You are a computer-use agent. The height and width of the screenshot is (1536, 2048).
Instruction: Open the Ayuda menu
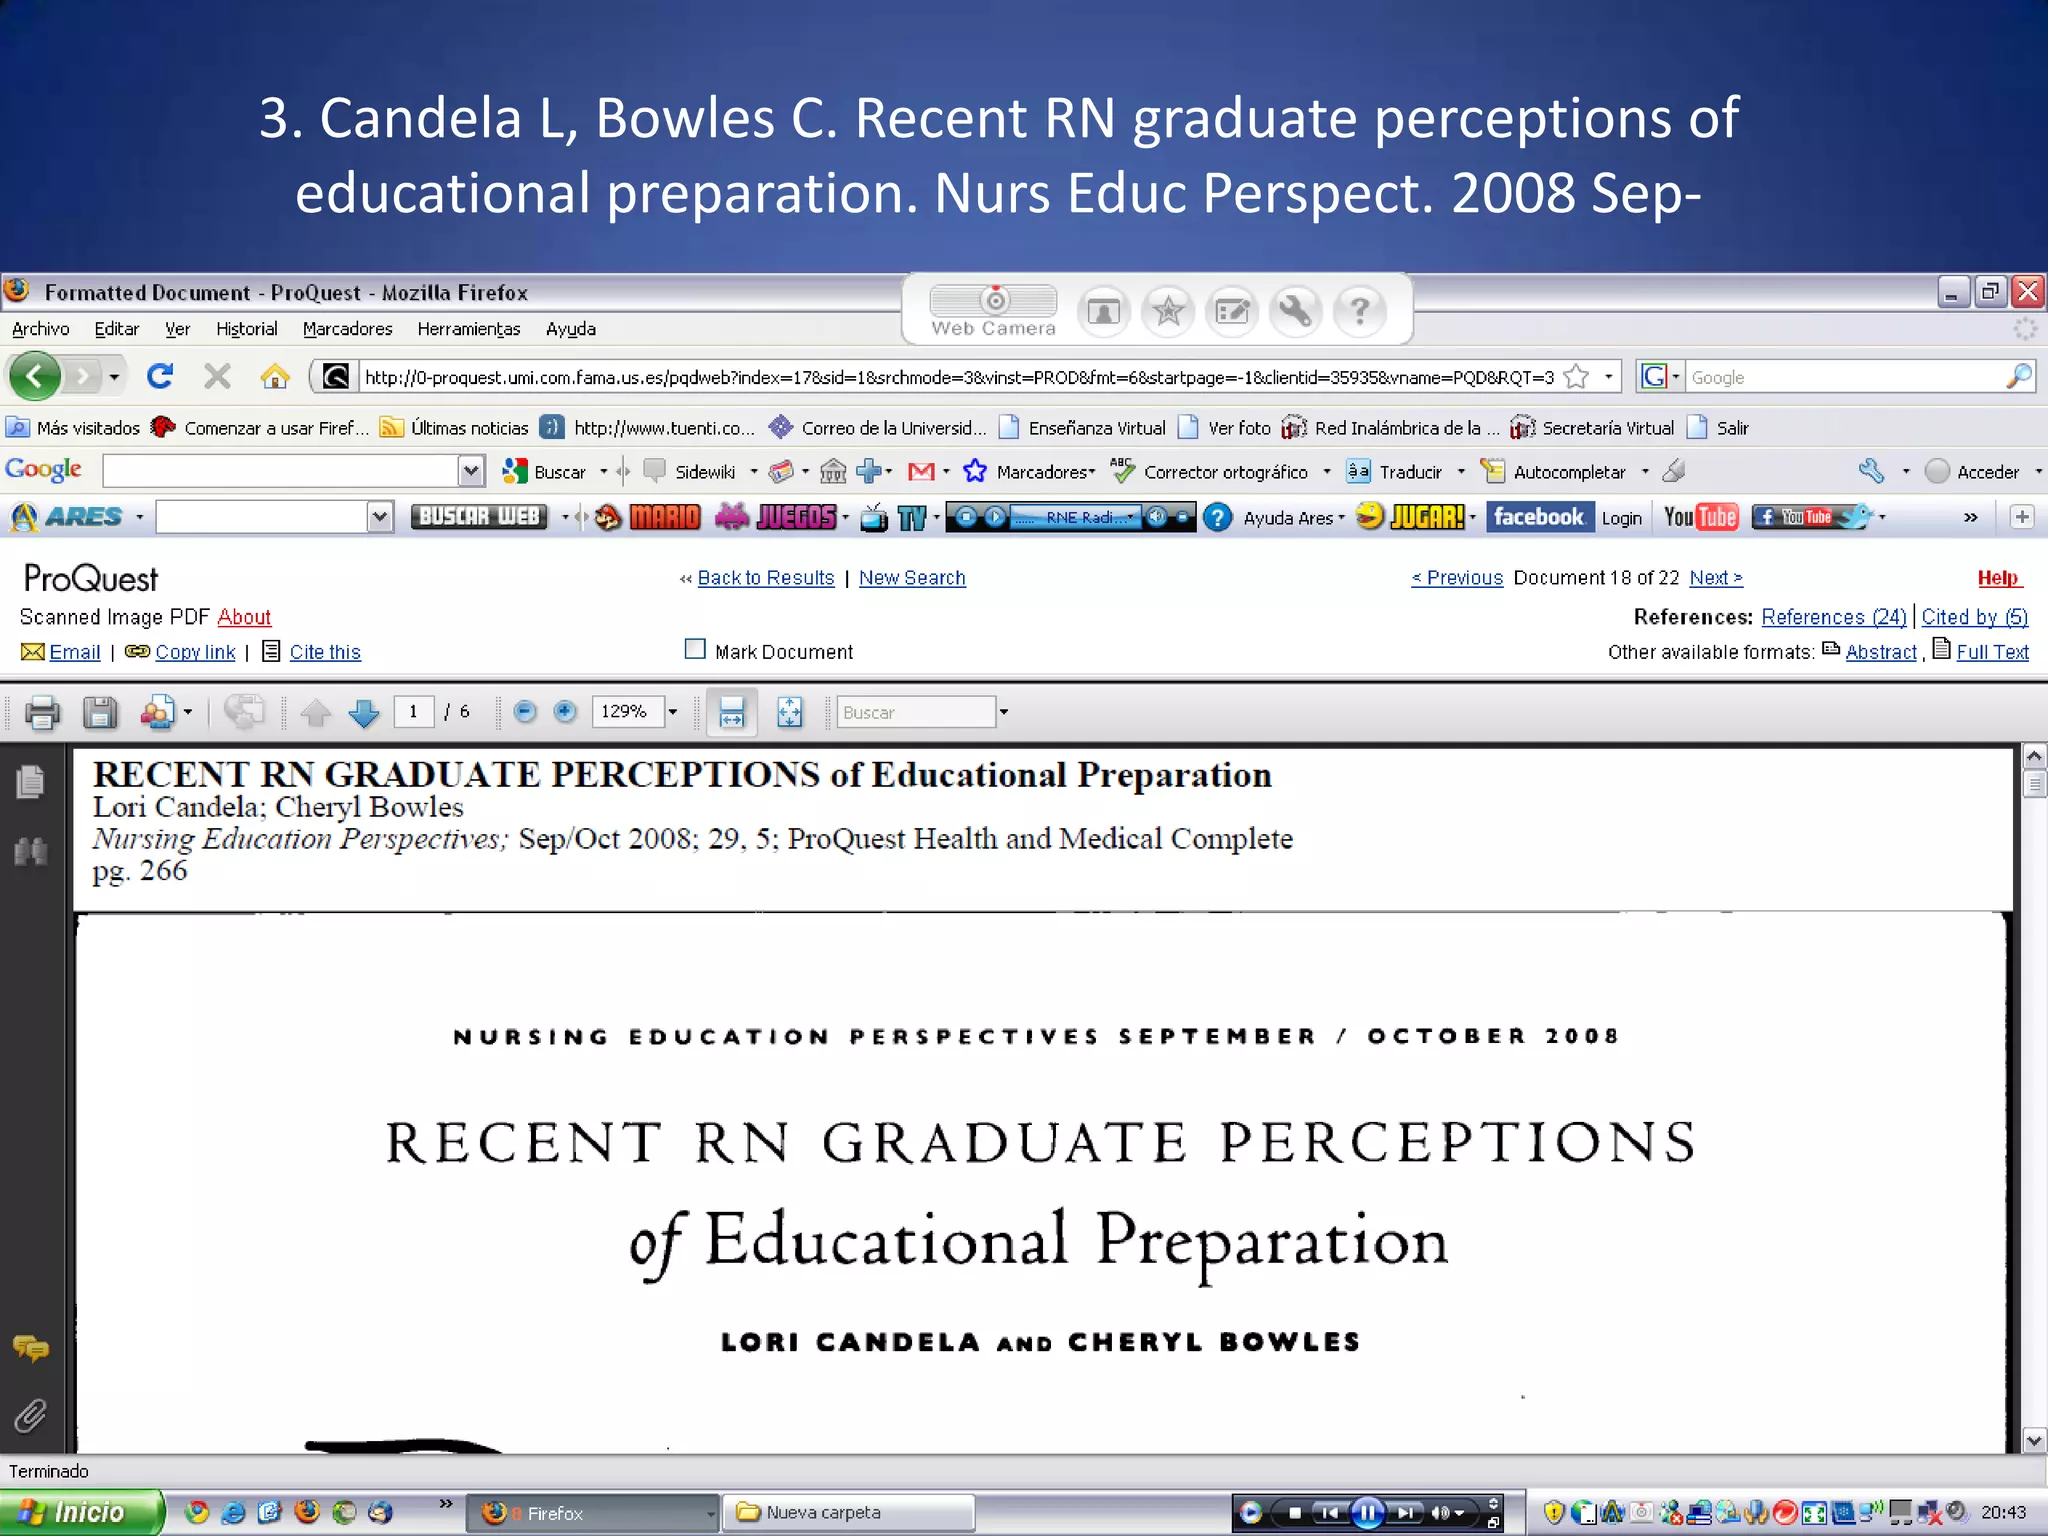point(571,329)
